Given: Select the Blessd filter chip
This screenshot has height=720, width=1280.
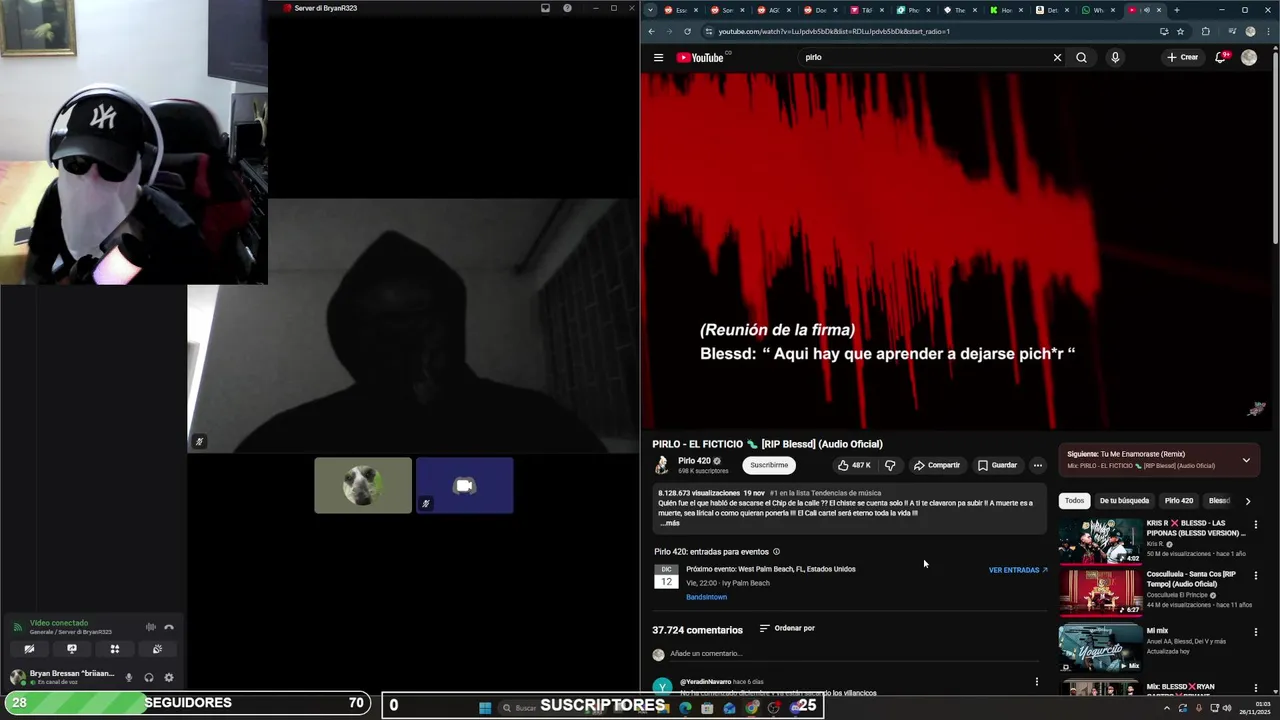Looking at the screenshot, I should point(1219,500).
